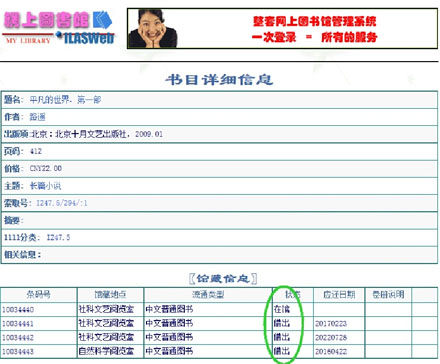Viewport: 440px width, 364px height.
Task: Click the 馆藏信息 section heading
Action: [x=223, y=278]
